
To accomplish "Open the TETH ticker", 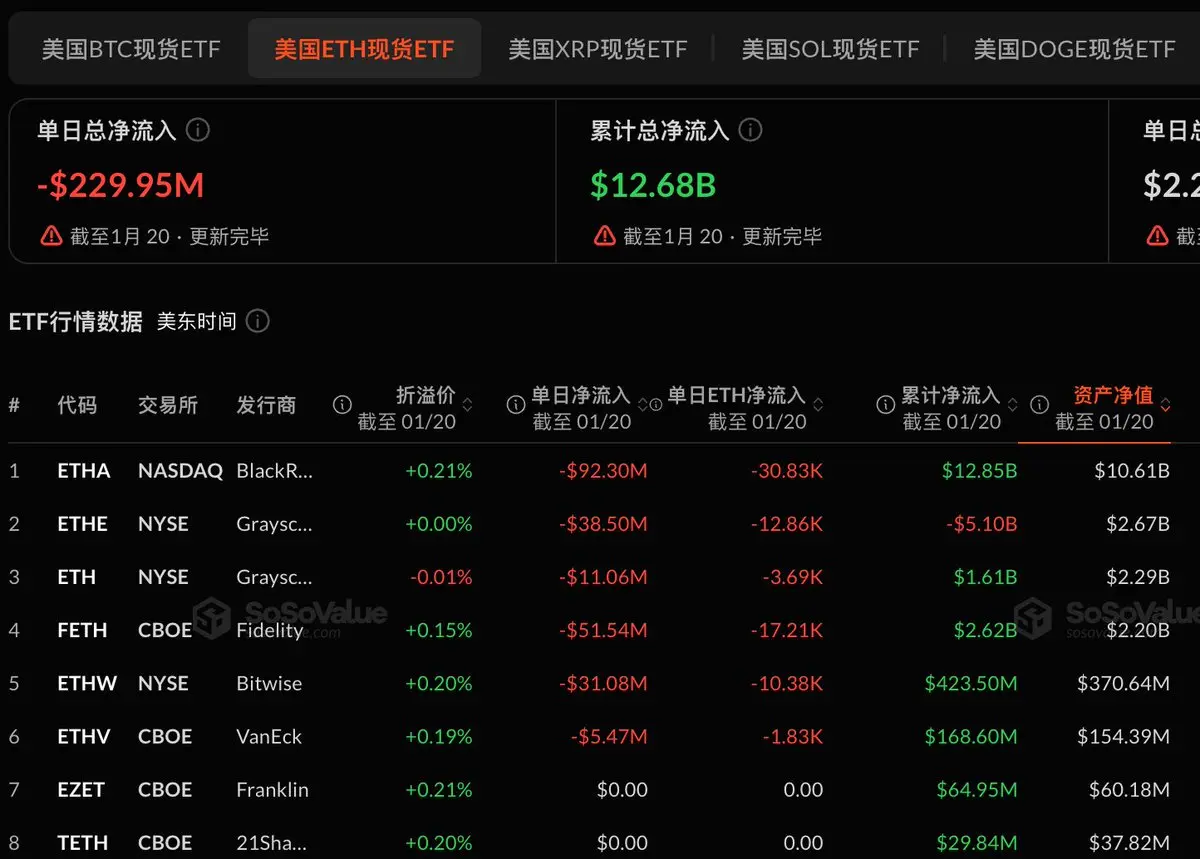I will (82, 843).
